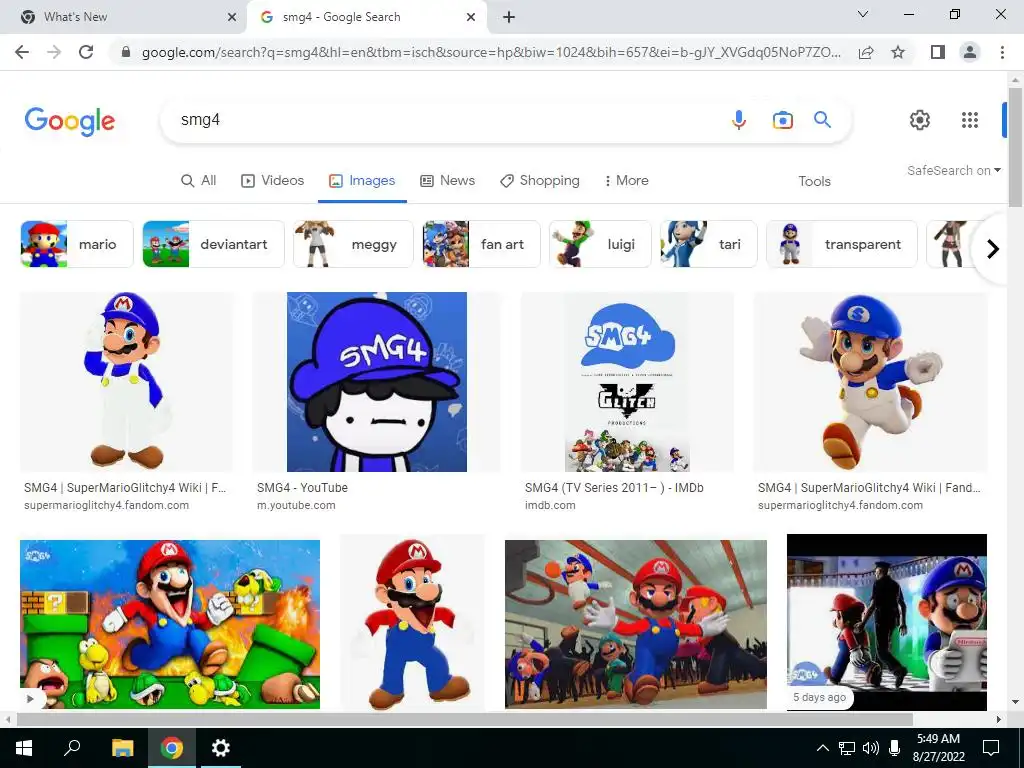Go back to the previous page
The image size is (1024, 768).
22,52
